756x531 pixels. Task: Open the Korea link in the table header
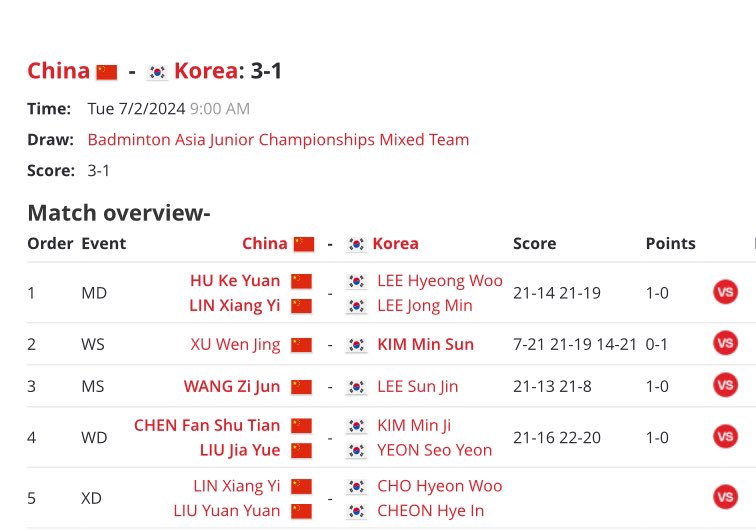[395, 243]
